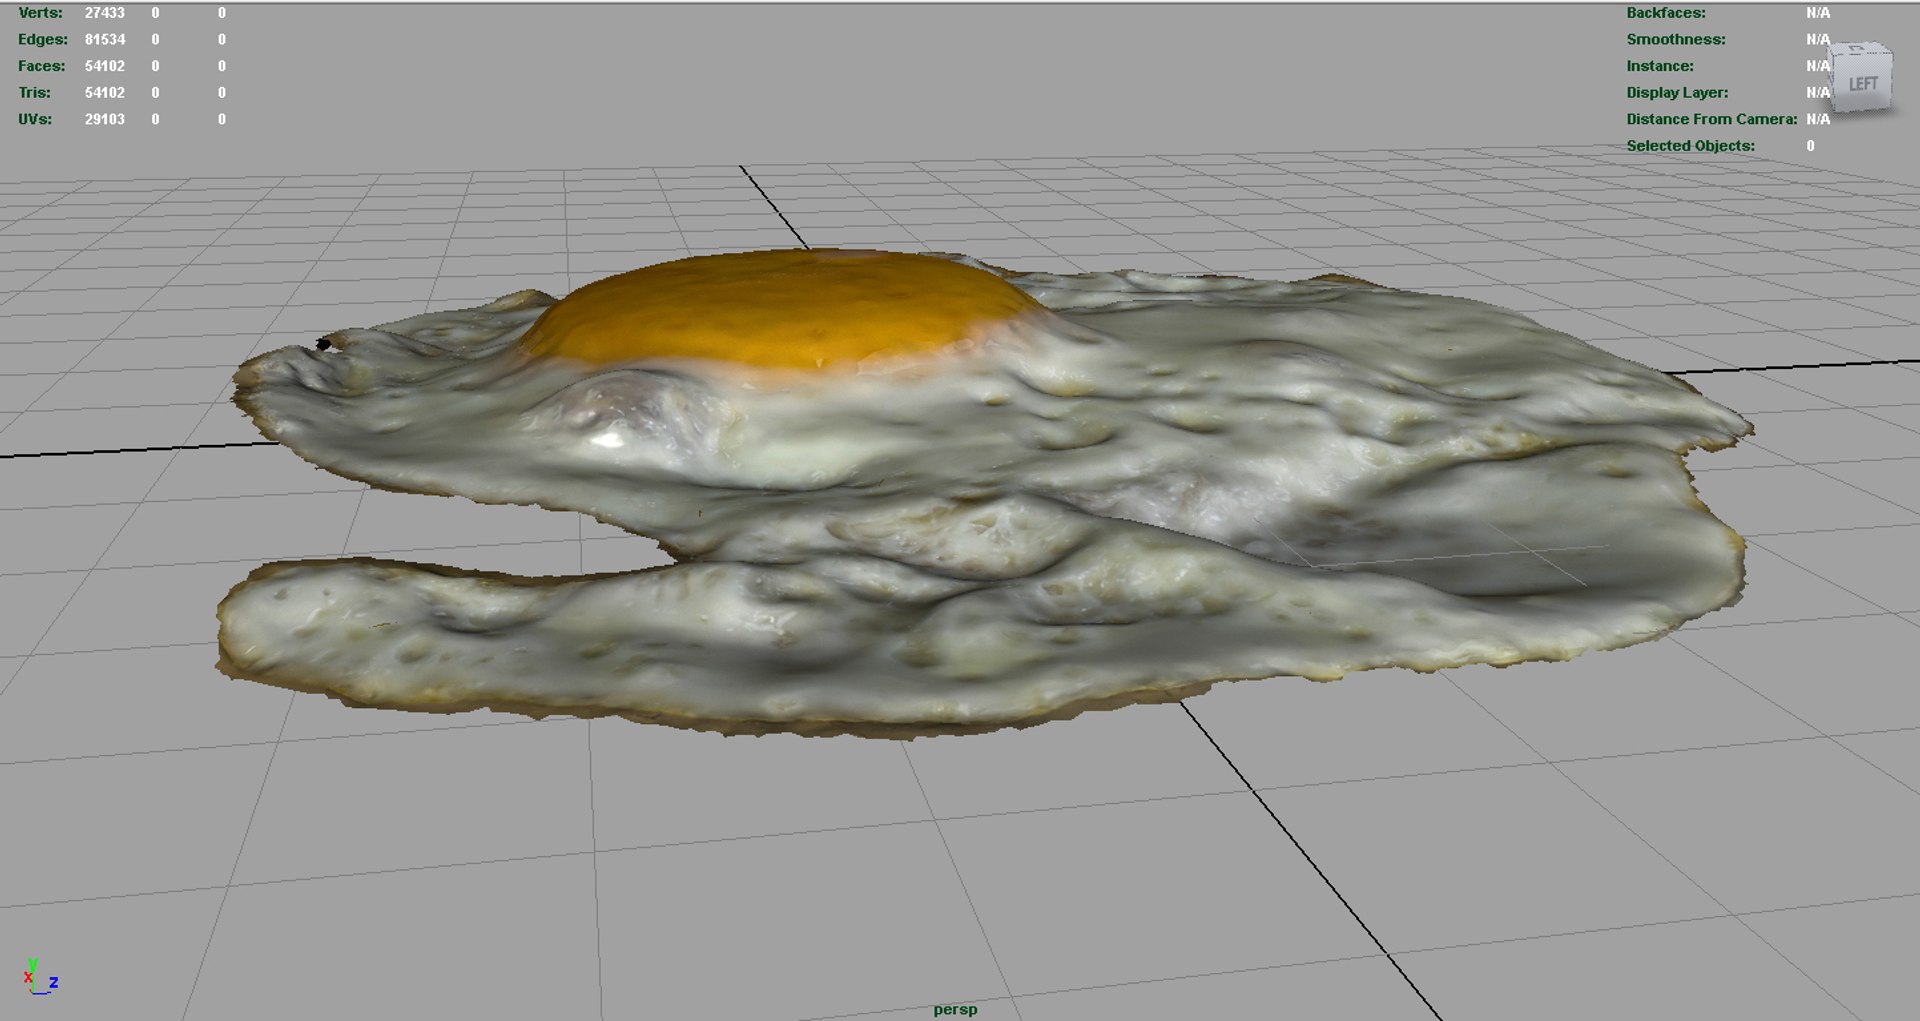Image resolution: width=1920 pixels, height=1021 pixels.
Task: Click the 'Tris:' label in the heads-up display
Action: point(34,92)
